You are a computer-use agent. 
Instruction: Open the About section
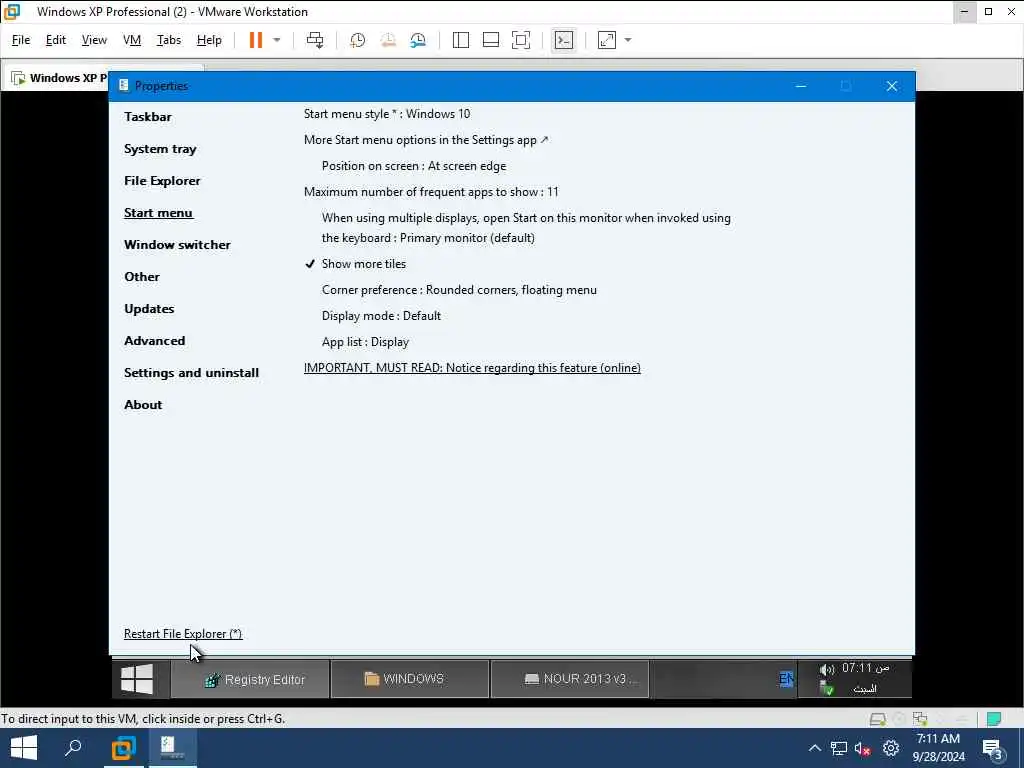143,405
